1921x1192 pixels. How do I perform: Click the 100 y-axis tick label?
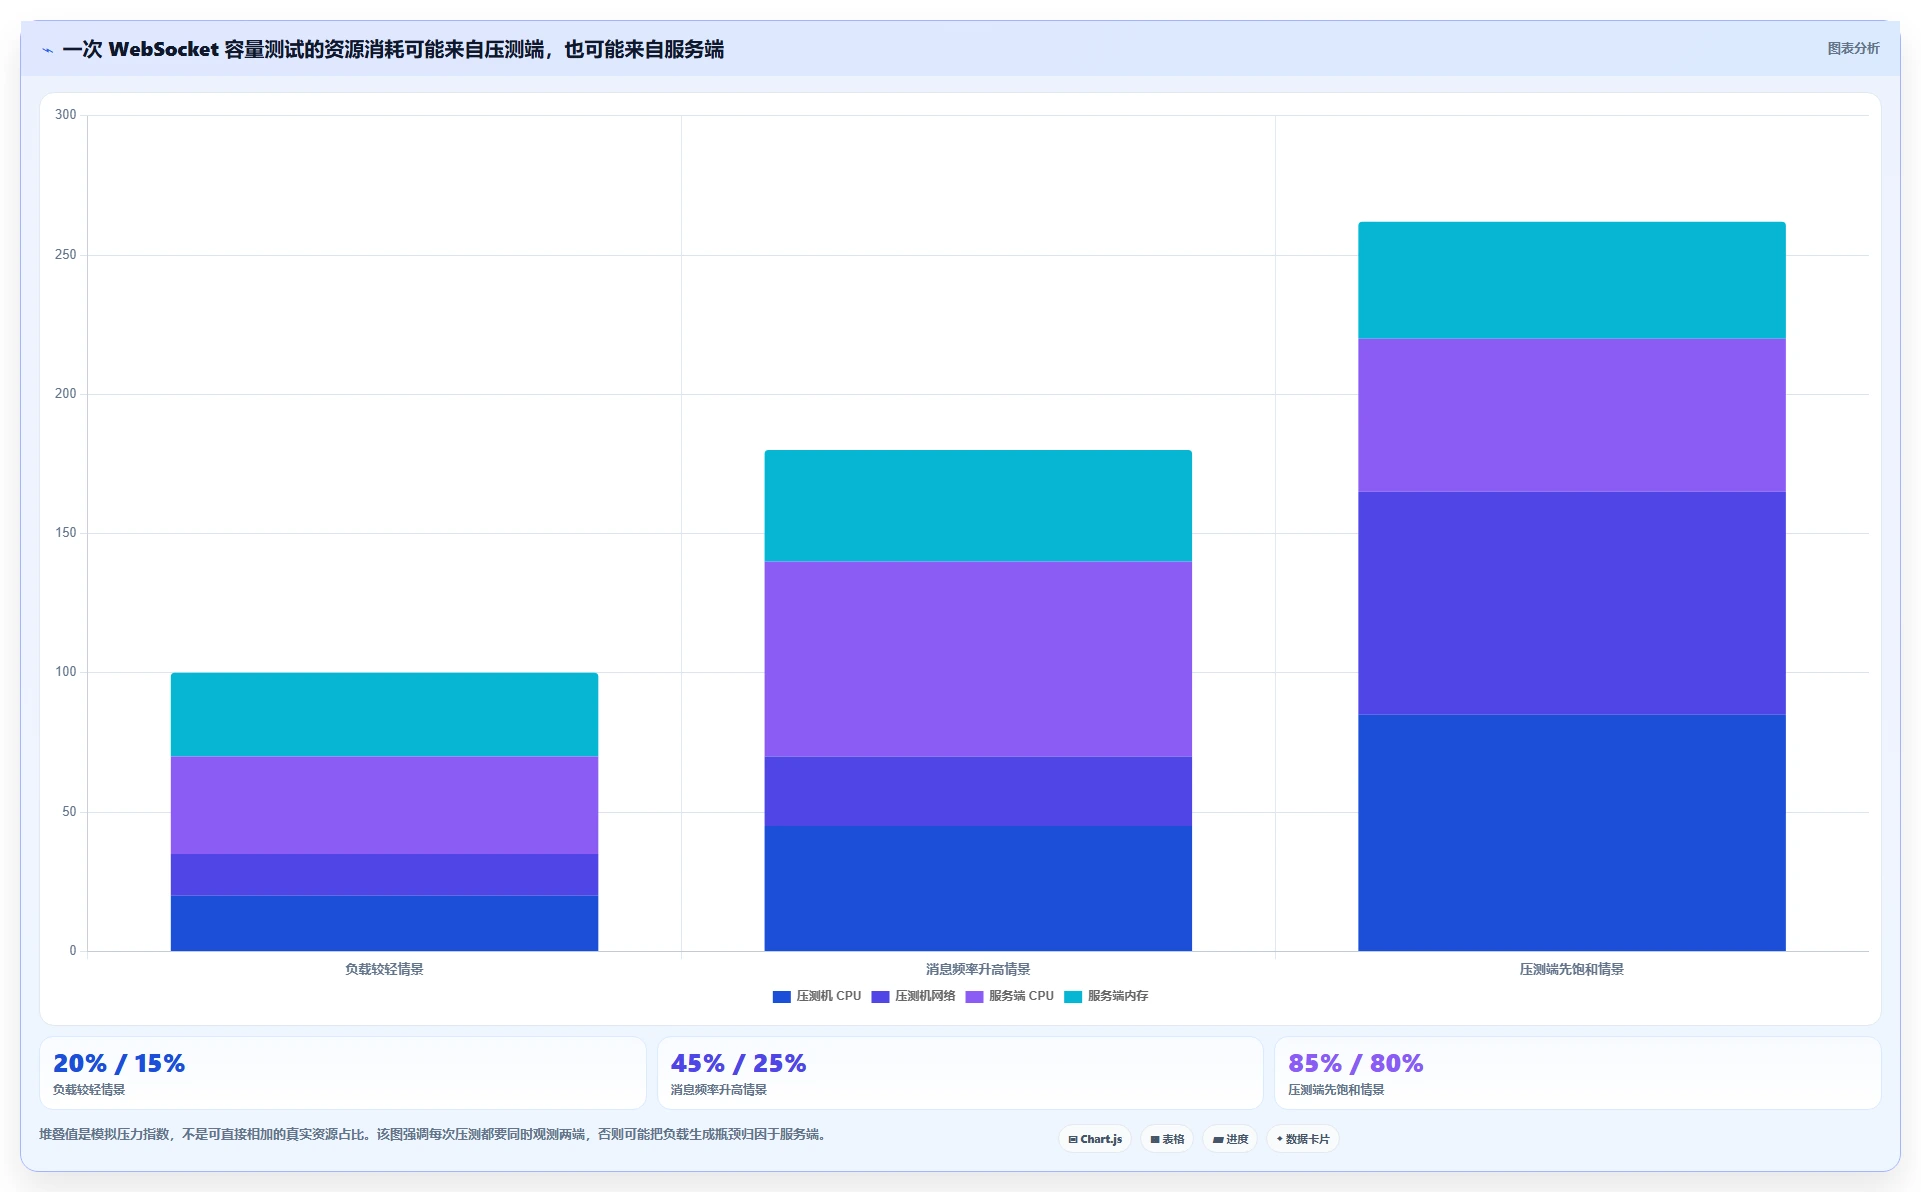66,672
